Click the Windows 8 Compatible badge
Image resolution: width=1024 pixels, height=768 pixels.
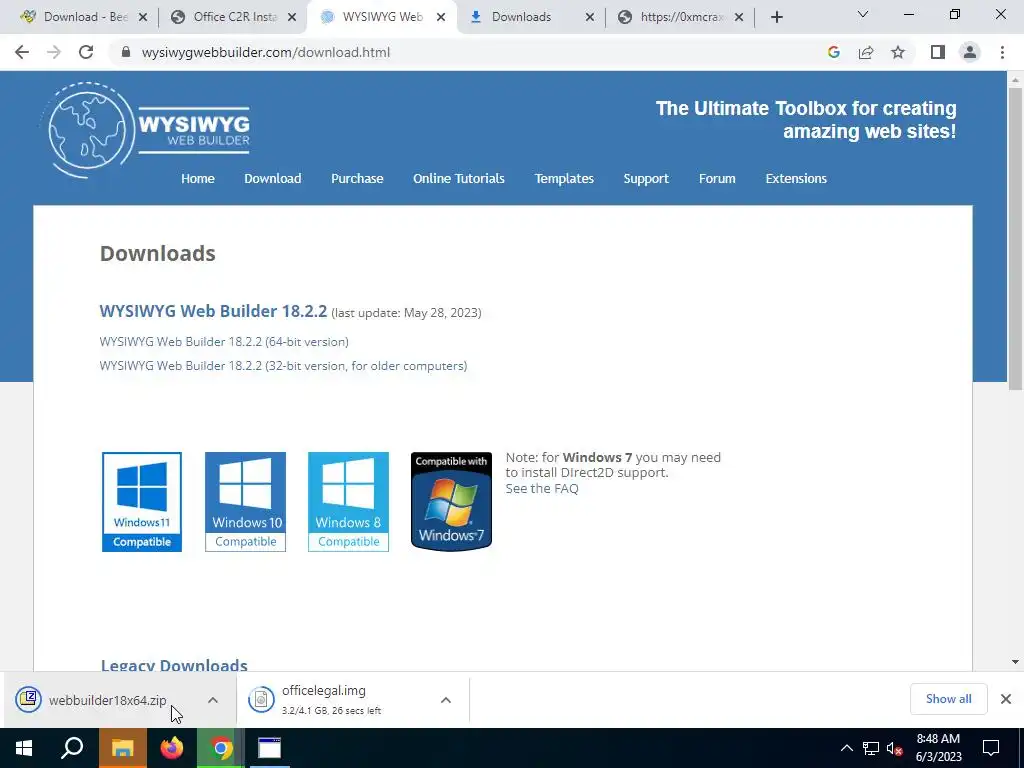click(348, 502)
